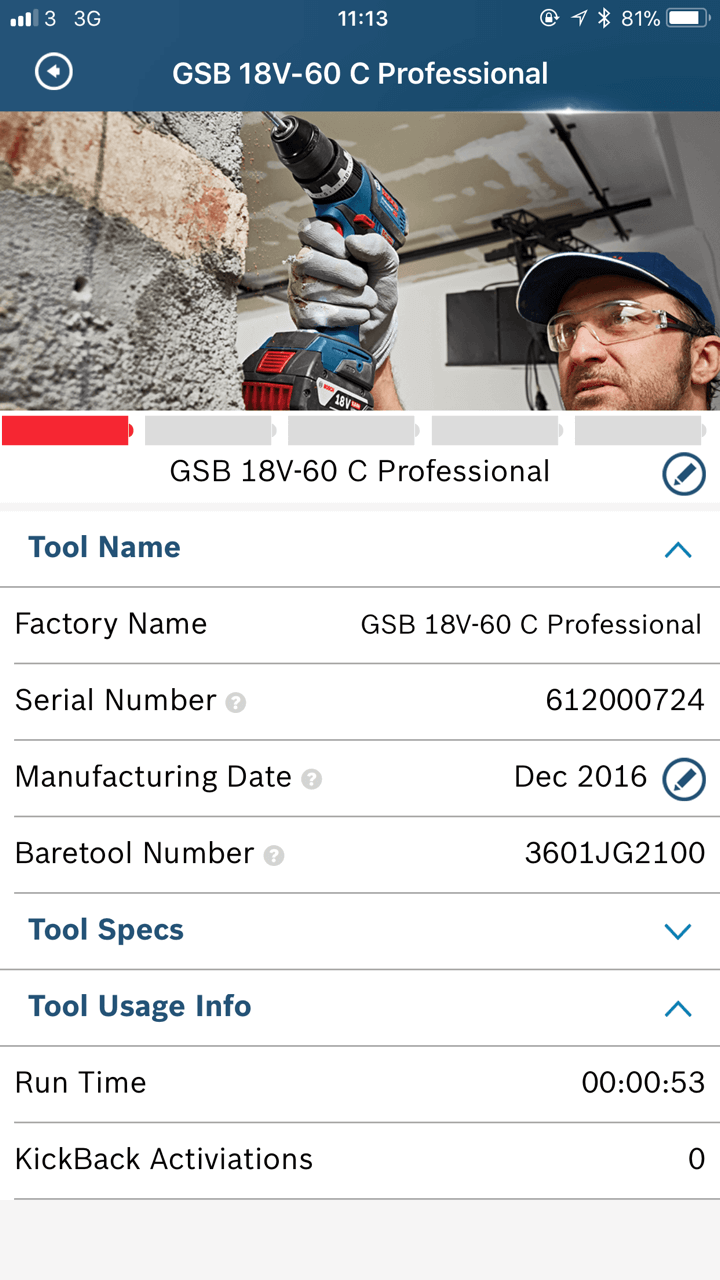Tap the back arrow in header
Viewport: 720px width, 1280px height.
pos(54,73)
